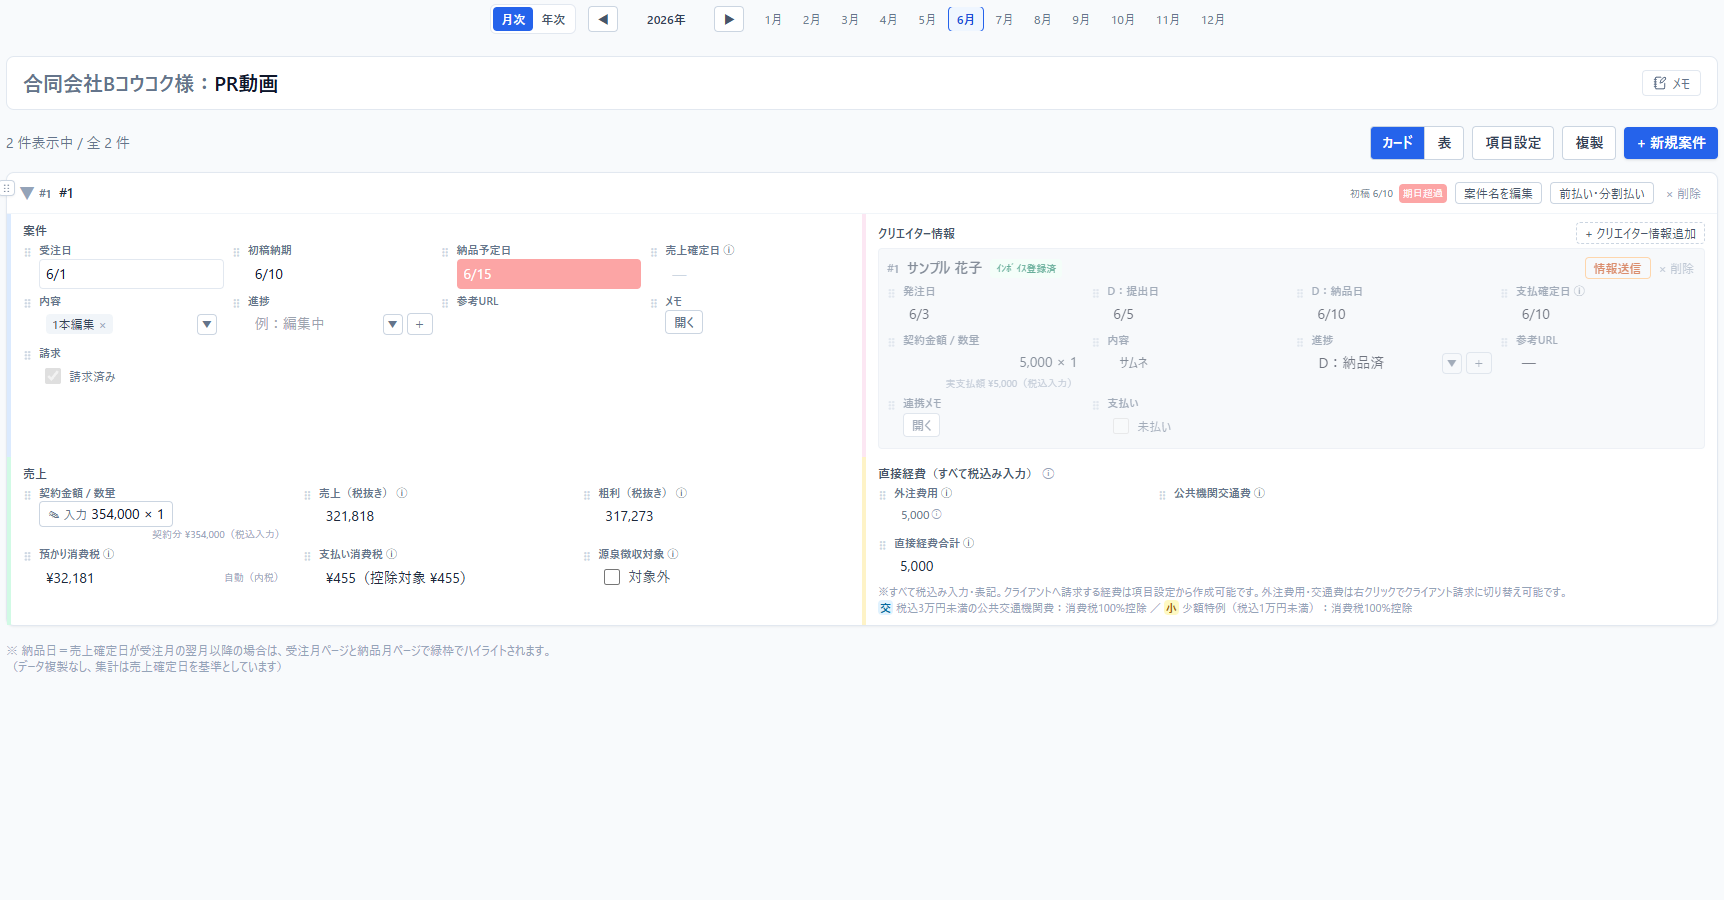Go to previous year with left arrow
This screenshot has width=1724, height=900.
(603, 19)
